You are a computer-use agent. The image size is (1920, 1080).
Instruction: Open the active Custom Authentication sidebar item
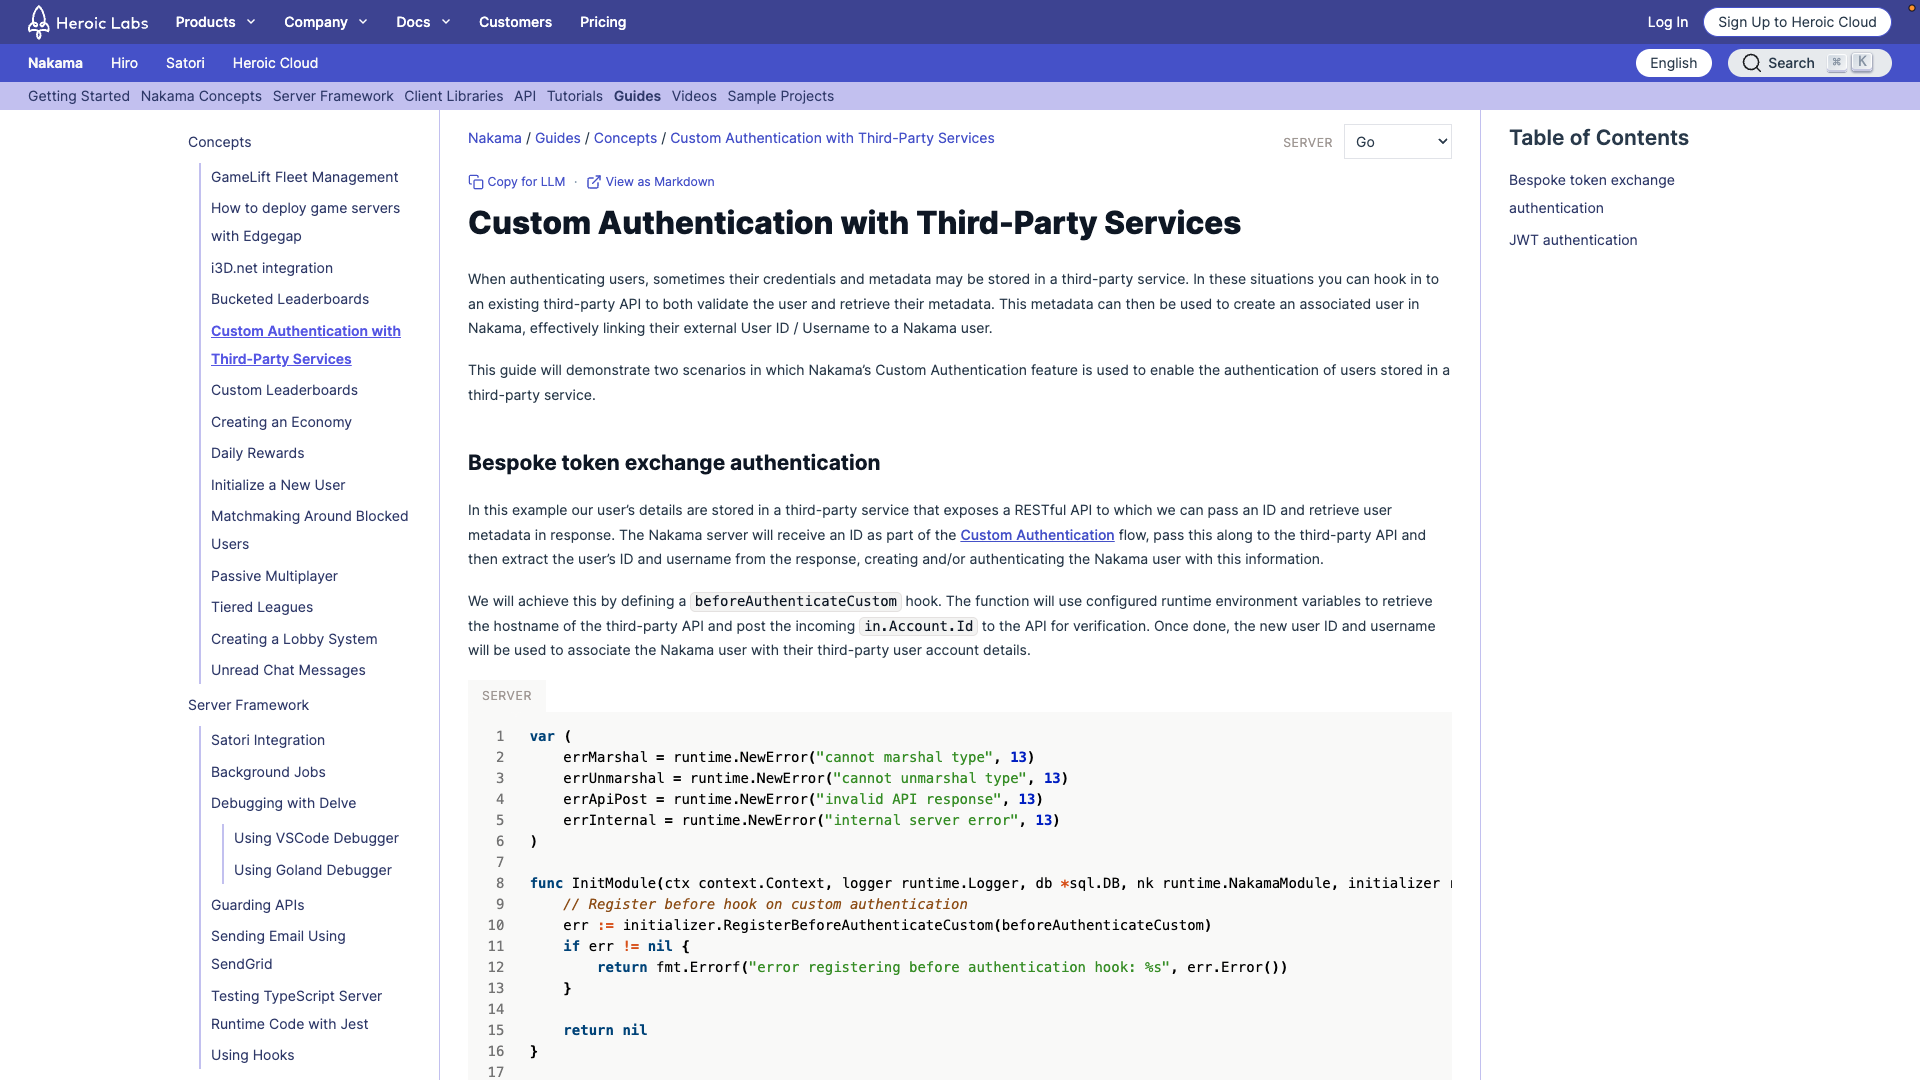306,345
